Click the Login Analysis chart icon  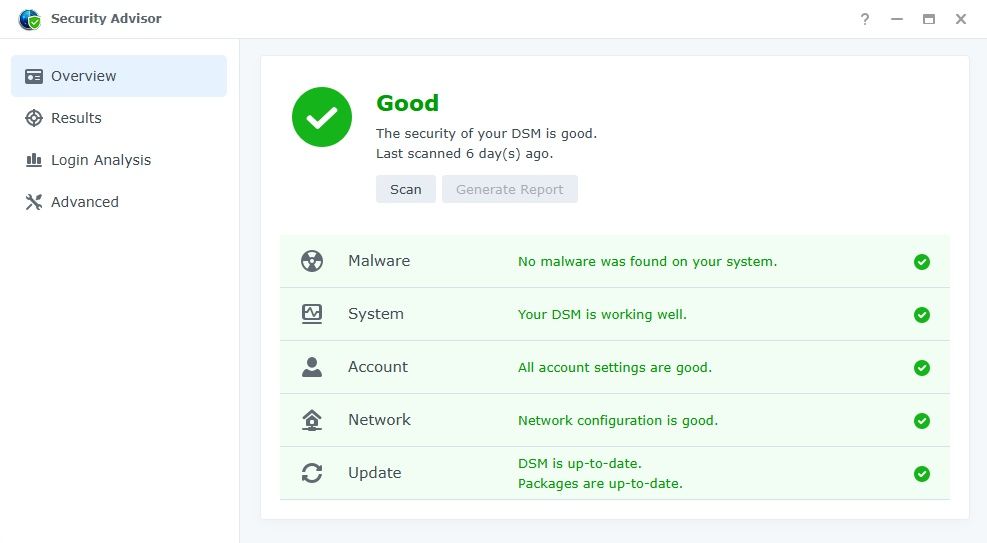pos(34,160)
